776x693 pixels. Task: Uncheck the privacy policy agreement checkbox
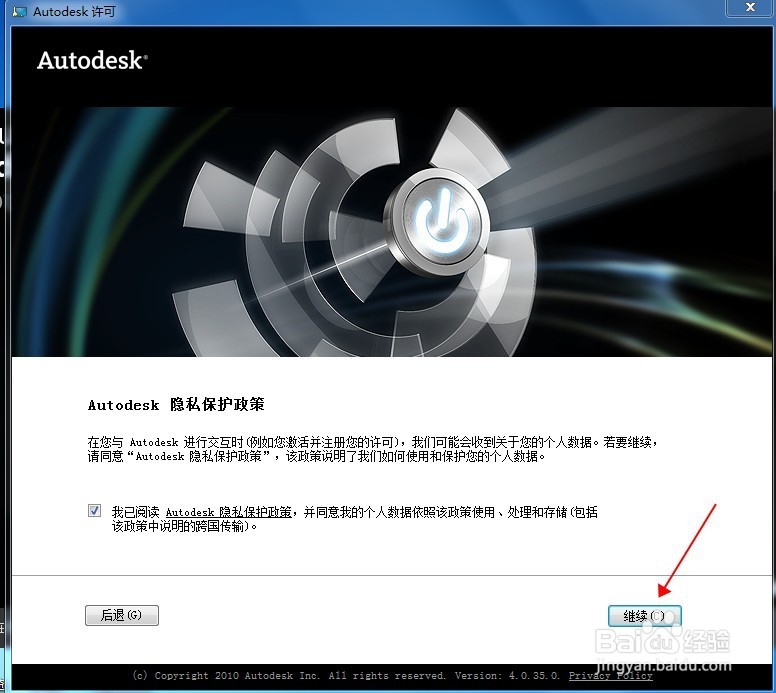coord(94,510)
